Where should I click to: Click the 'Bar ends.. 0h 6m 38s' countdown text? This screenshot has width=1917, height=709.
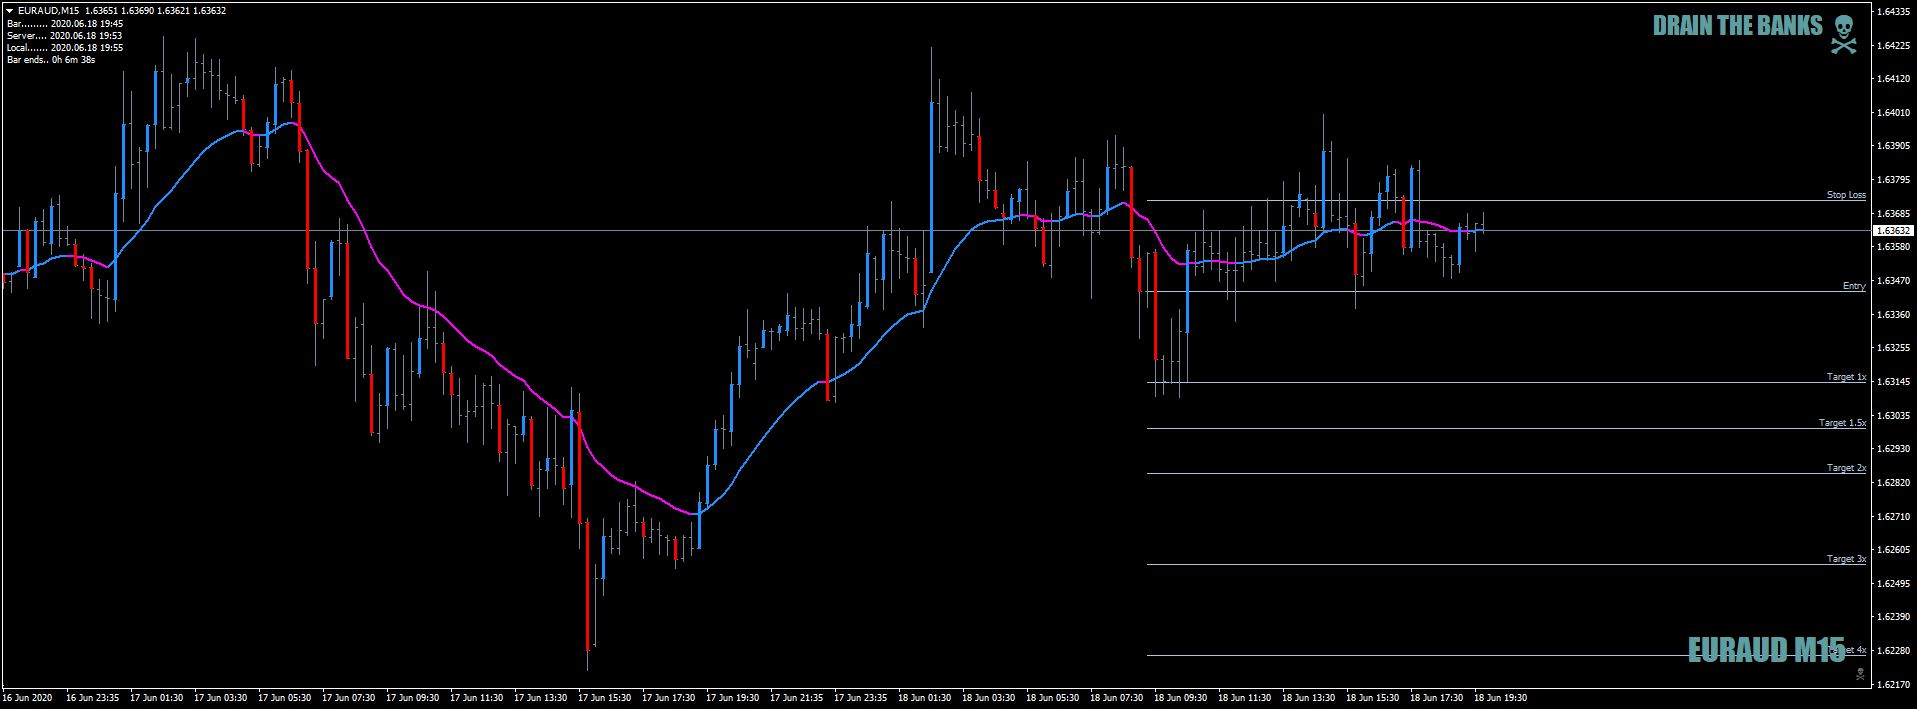tap(51, 59)
